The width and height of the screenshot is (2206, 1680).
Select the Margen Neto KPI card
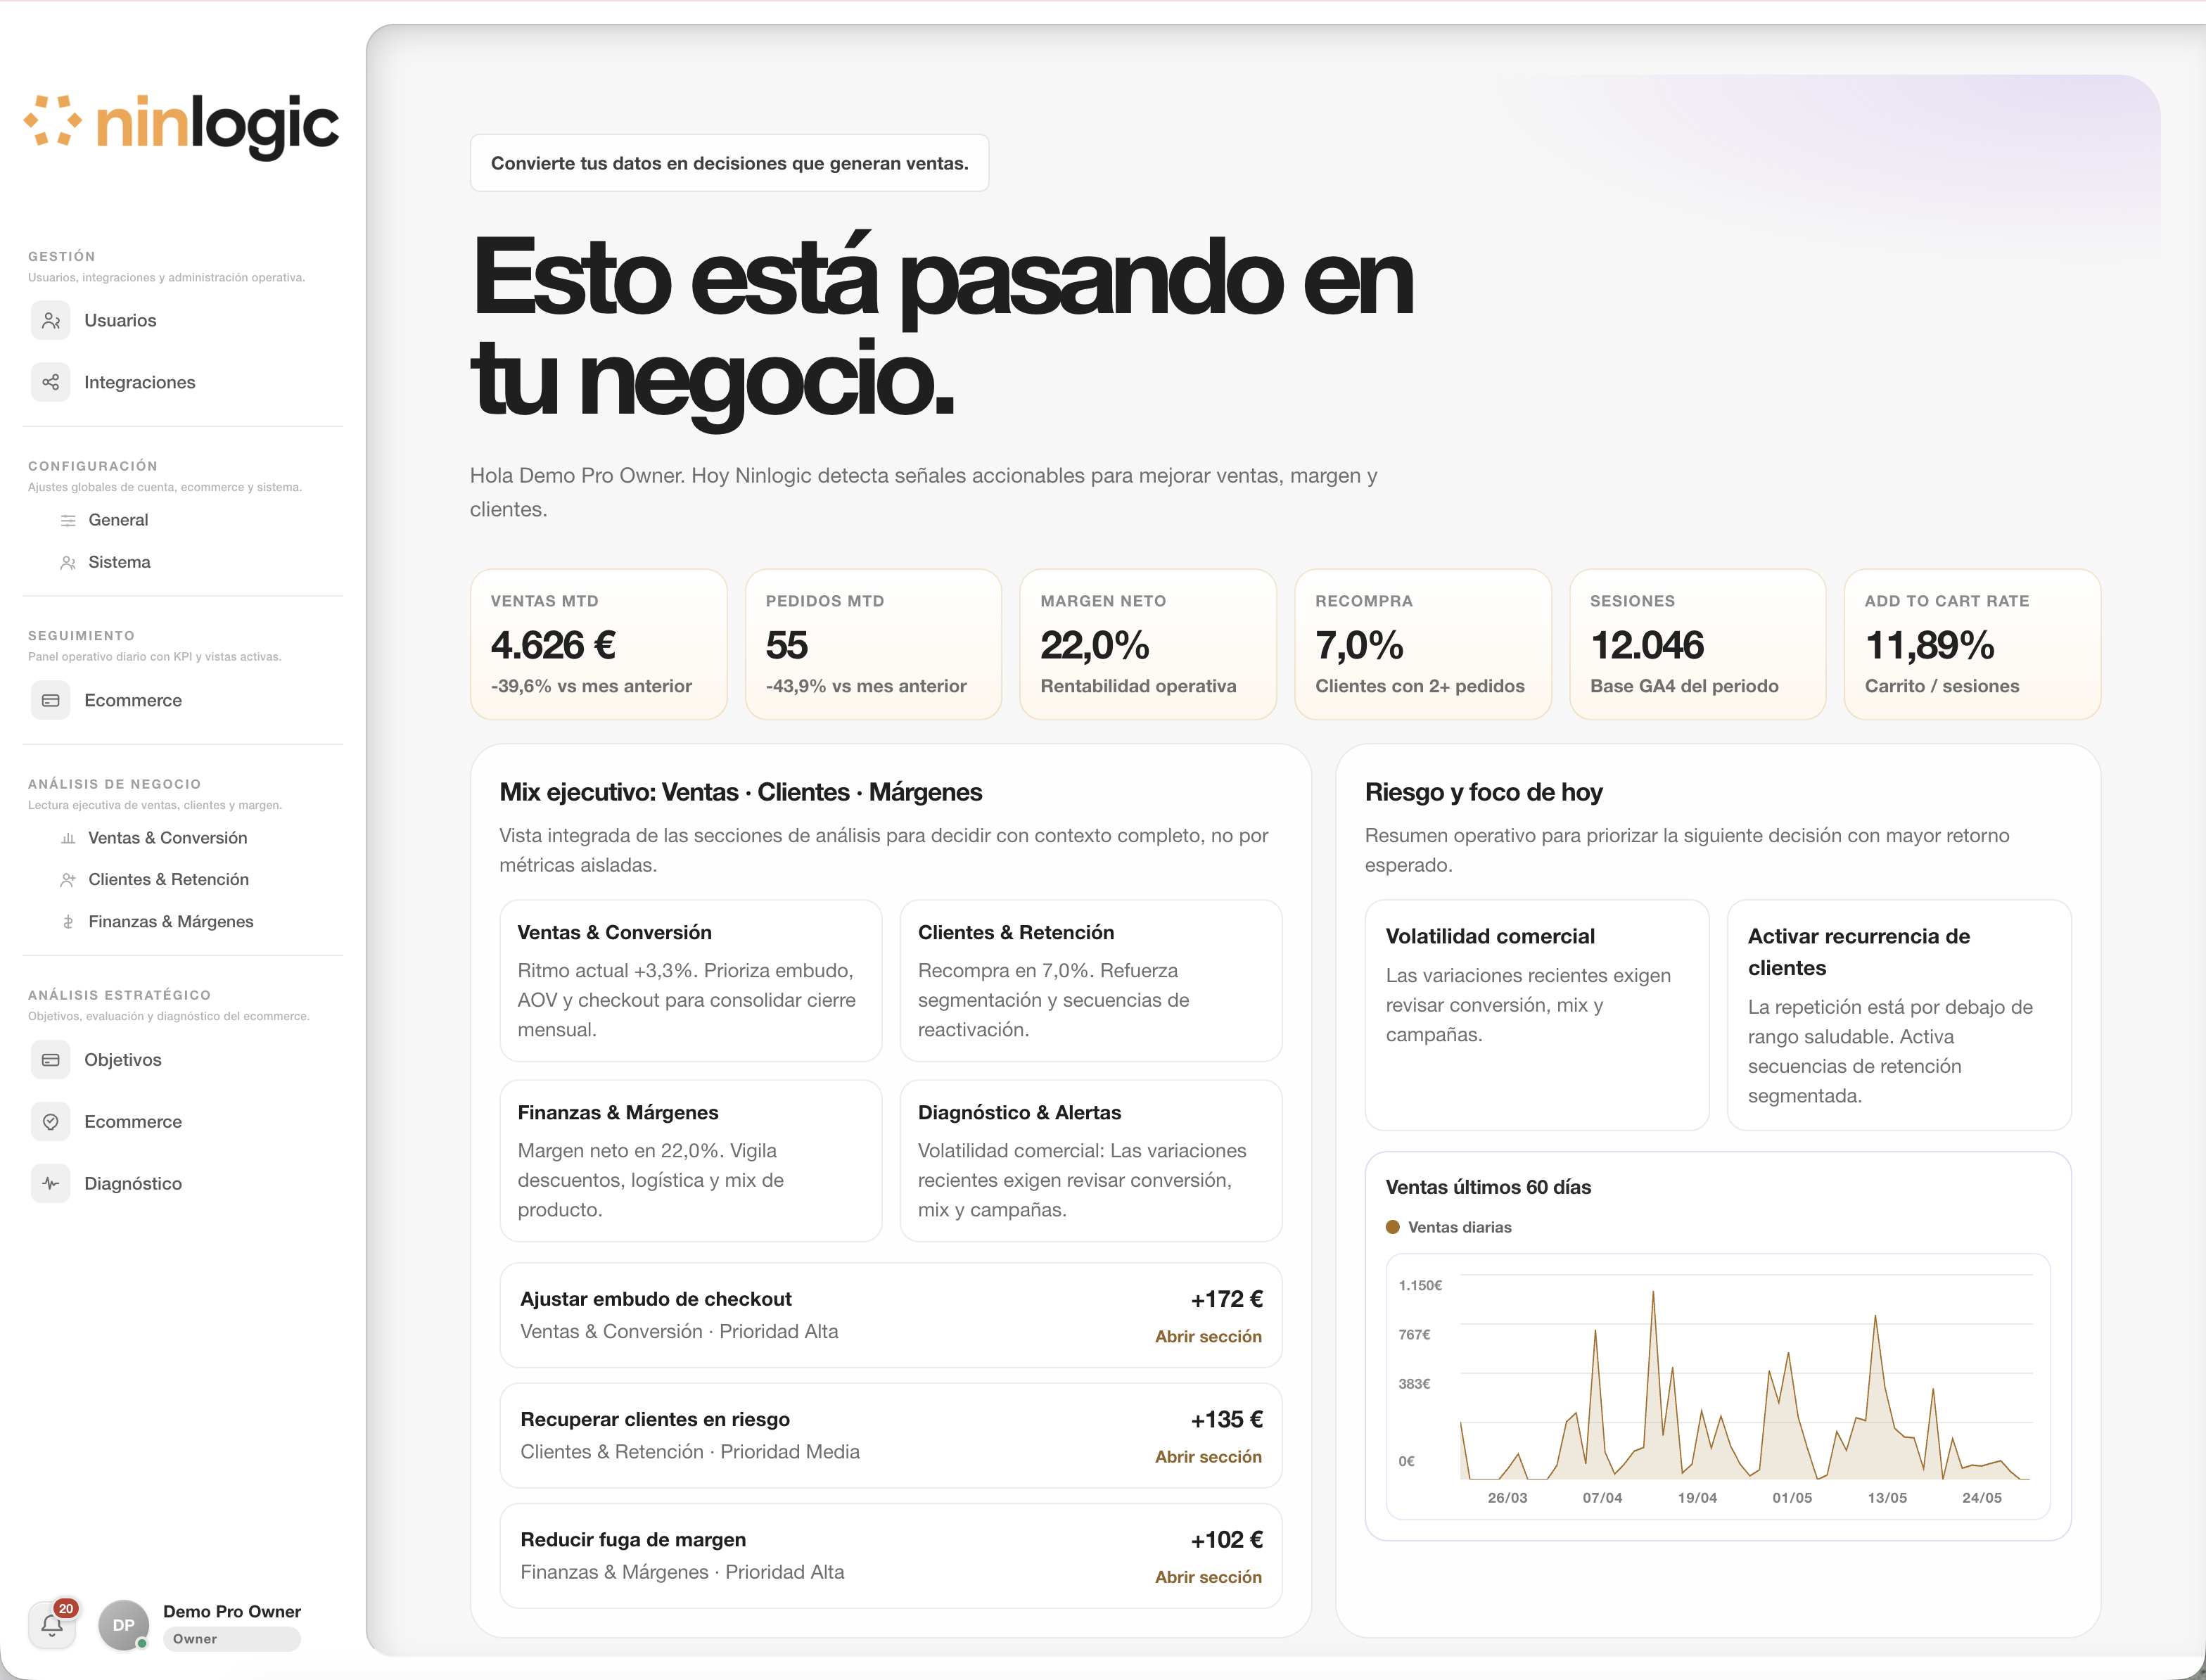(1149, 645)
